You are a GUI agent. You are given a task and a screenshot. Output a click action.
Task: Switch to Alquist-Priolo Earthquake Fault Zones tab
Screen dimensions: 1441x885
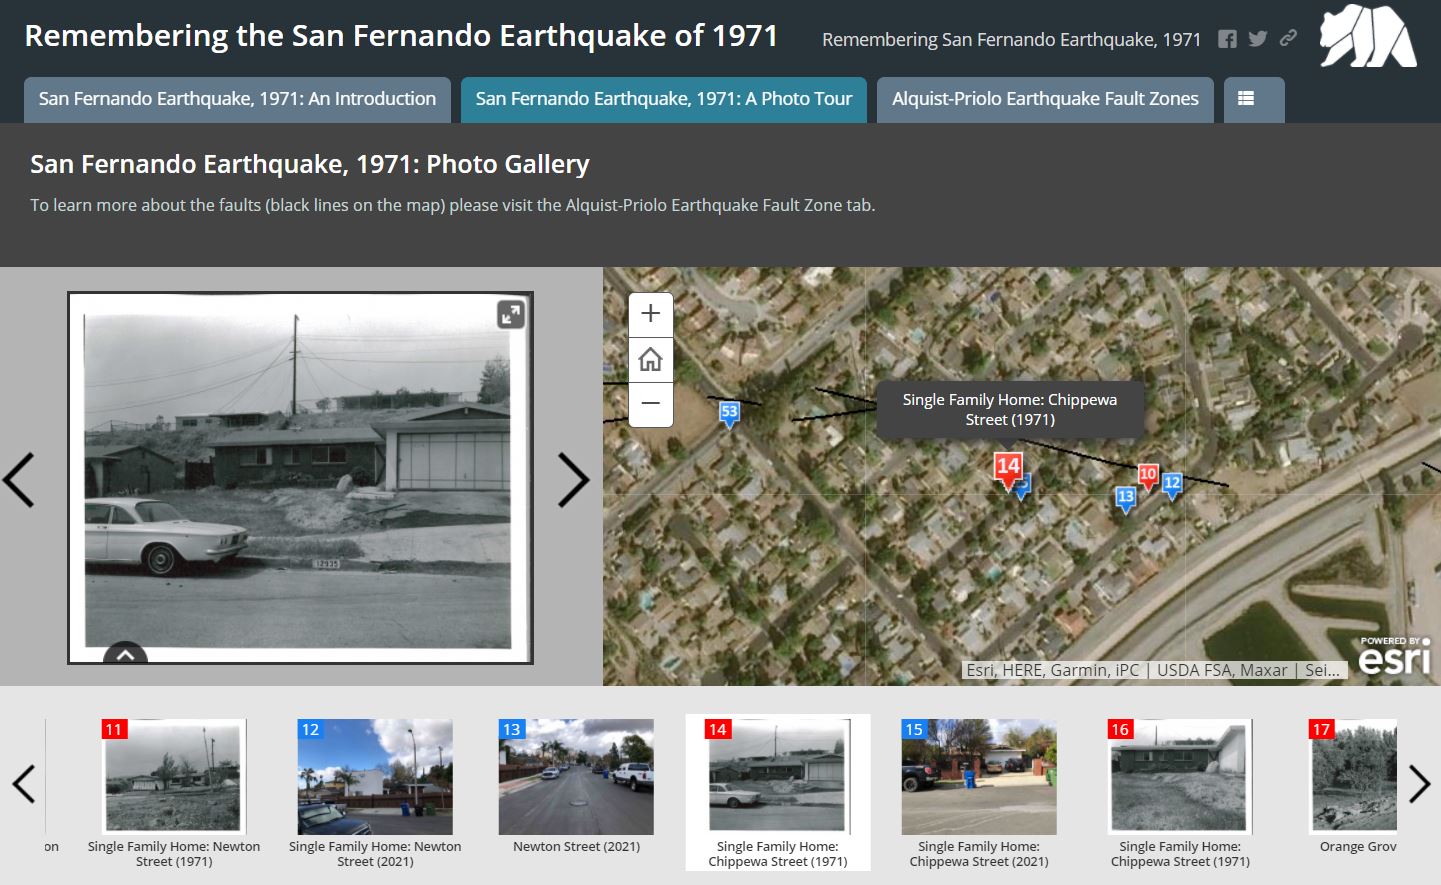click(1045, 99)
